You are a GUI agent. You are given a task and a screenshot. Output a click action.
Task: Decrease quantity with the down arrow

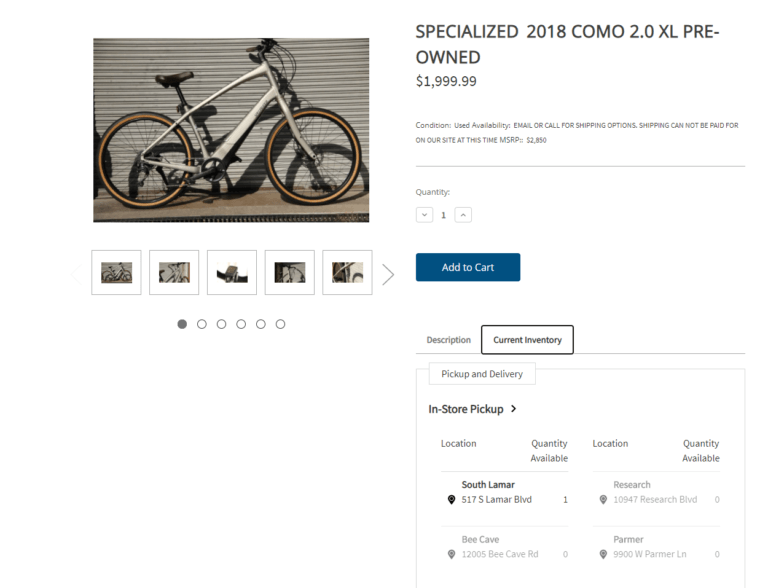[424, 215]
